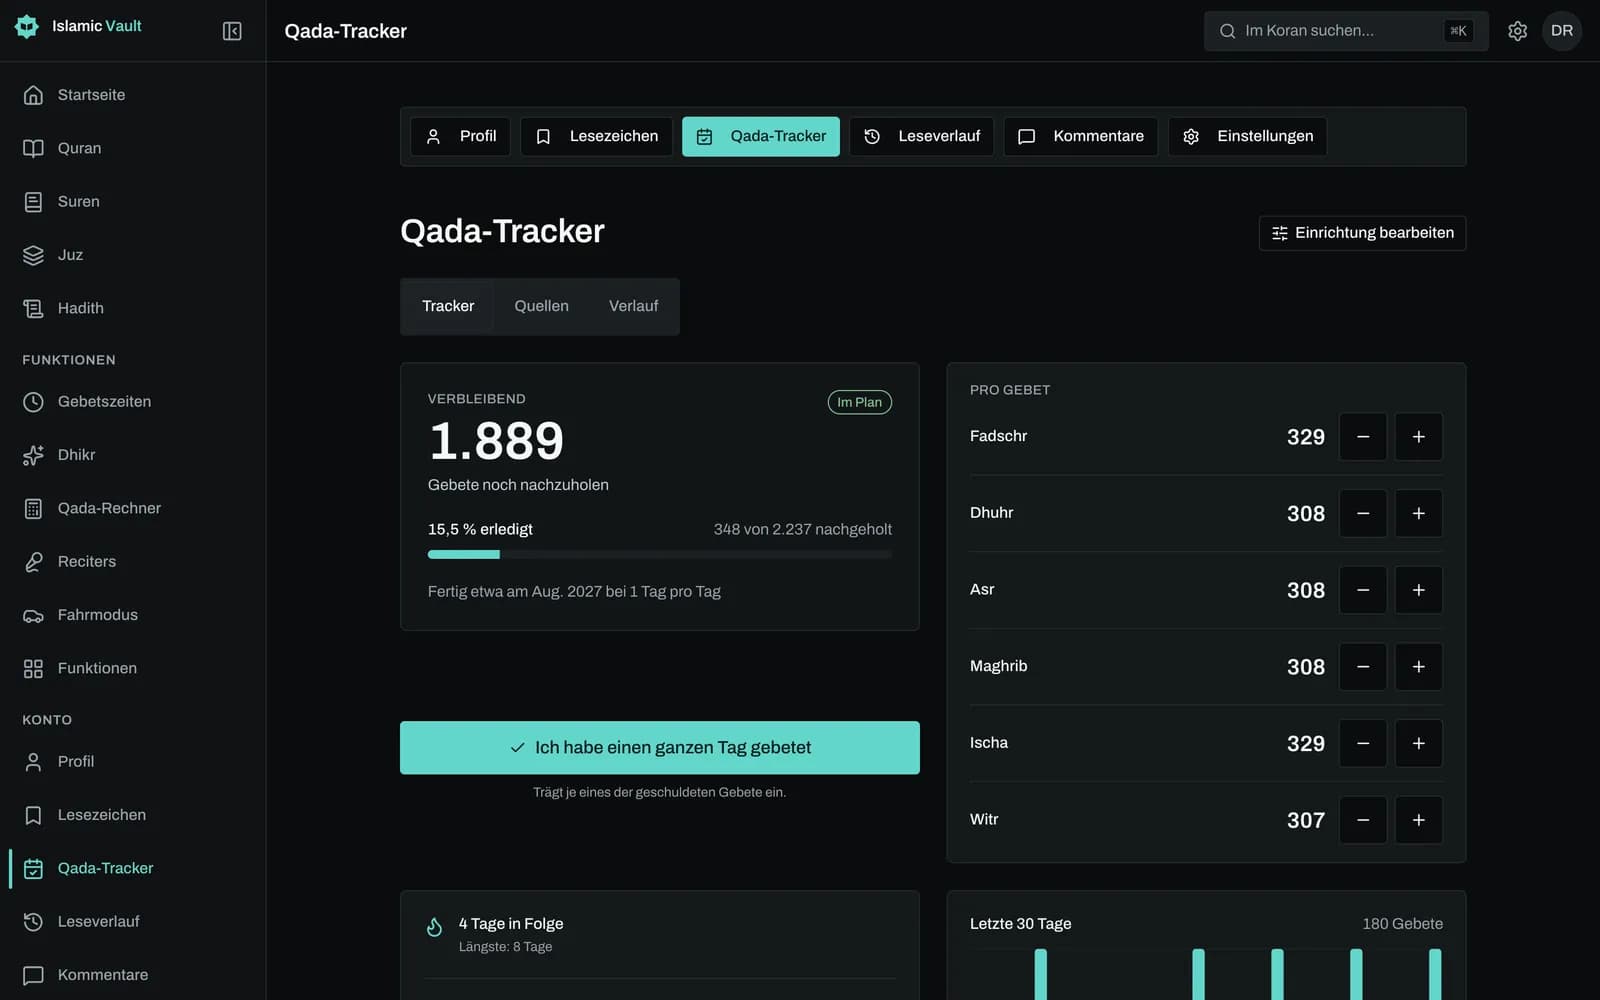The width and height of the screenshot is (1600, 1000).
Task: Open Reciters in the sidebar
Action: coord(133,562)
